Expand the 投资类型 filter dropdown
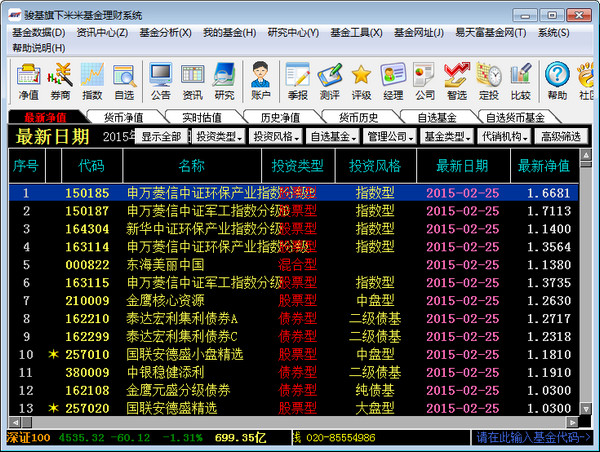The height and width of the screenshot is (452, 600). (x=219, y=136)
